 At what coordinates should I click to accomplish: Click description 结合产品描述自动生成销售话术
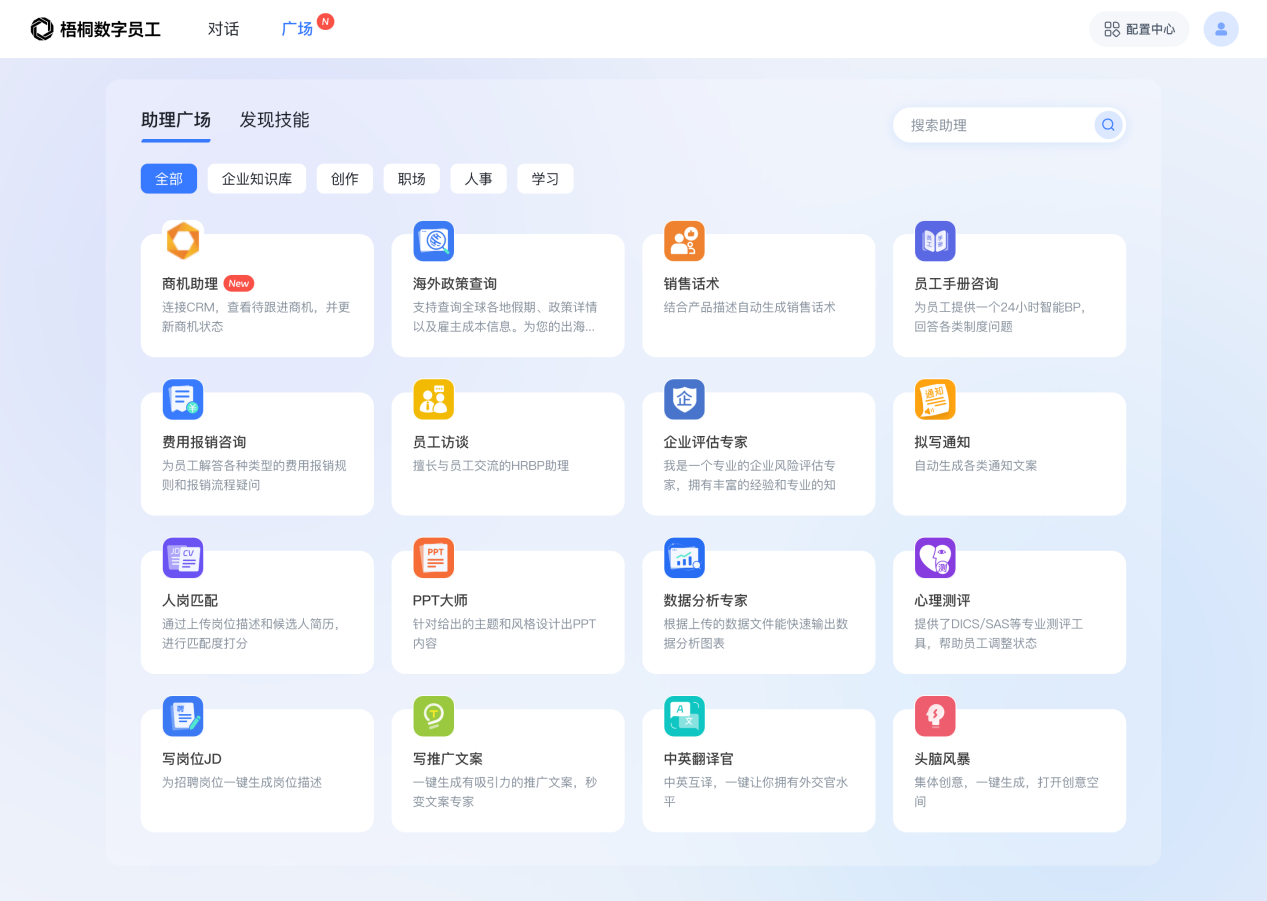pos(750,308)
